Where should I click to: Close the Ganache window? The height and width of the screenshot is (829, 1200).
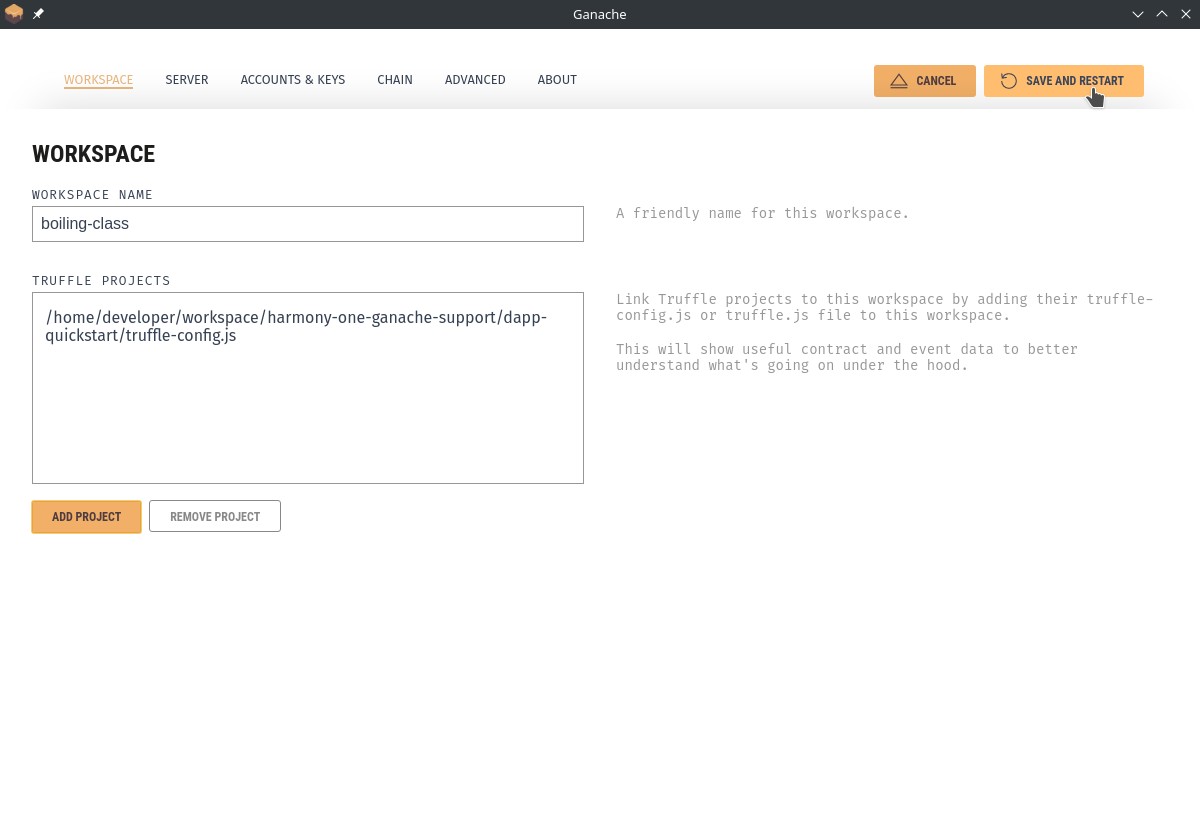(1186, 14)
